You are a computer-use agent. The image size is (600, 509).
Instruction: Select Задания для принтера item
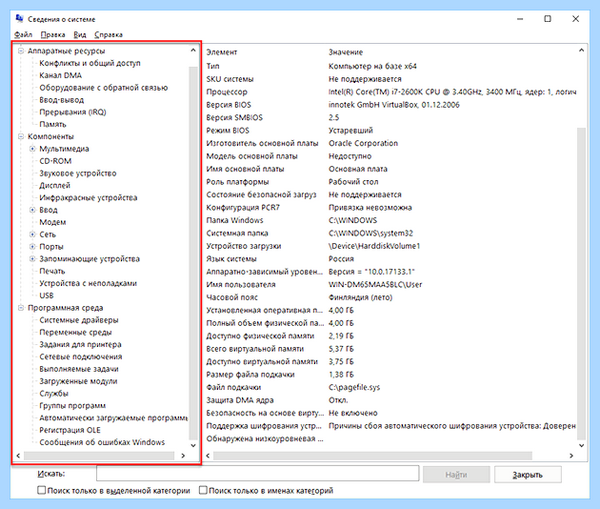pyautogui.click(x=80, y=345)
